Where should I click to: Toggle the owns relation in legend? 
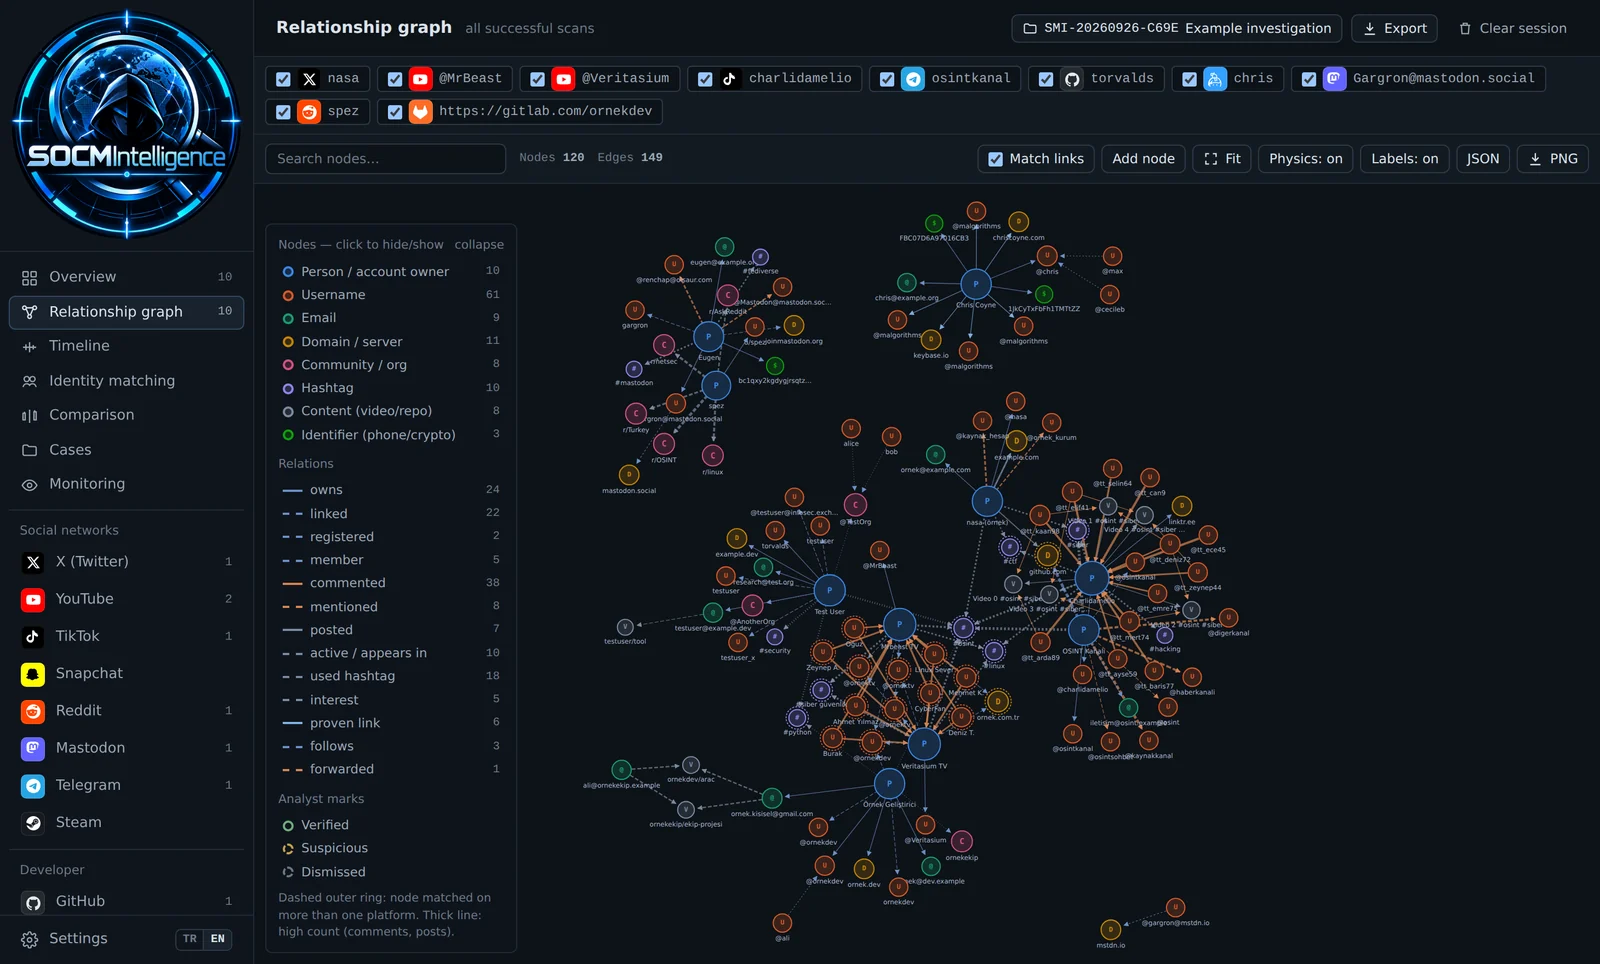[391, 490]
